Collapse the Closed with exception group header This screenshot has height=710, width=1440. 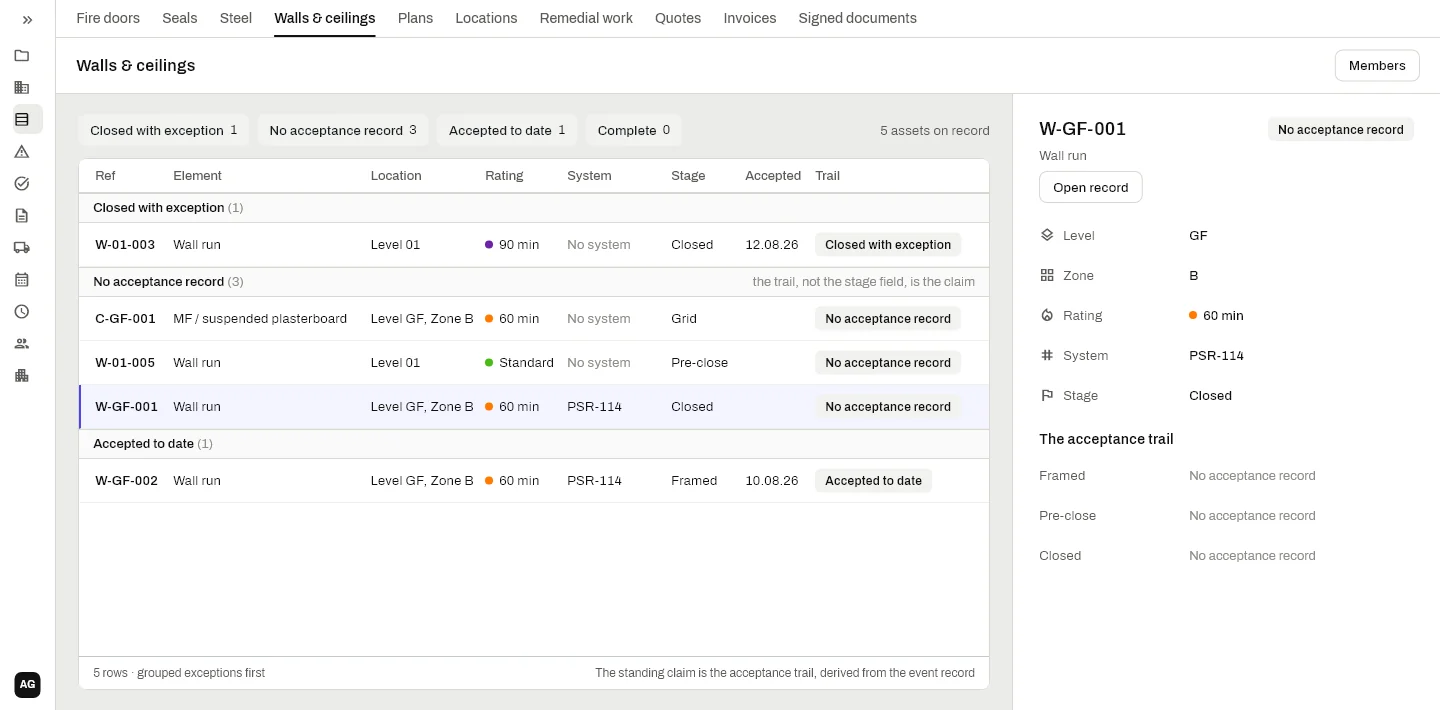[x=534, y=208]
